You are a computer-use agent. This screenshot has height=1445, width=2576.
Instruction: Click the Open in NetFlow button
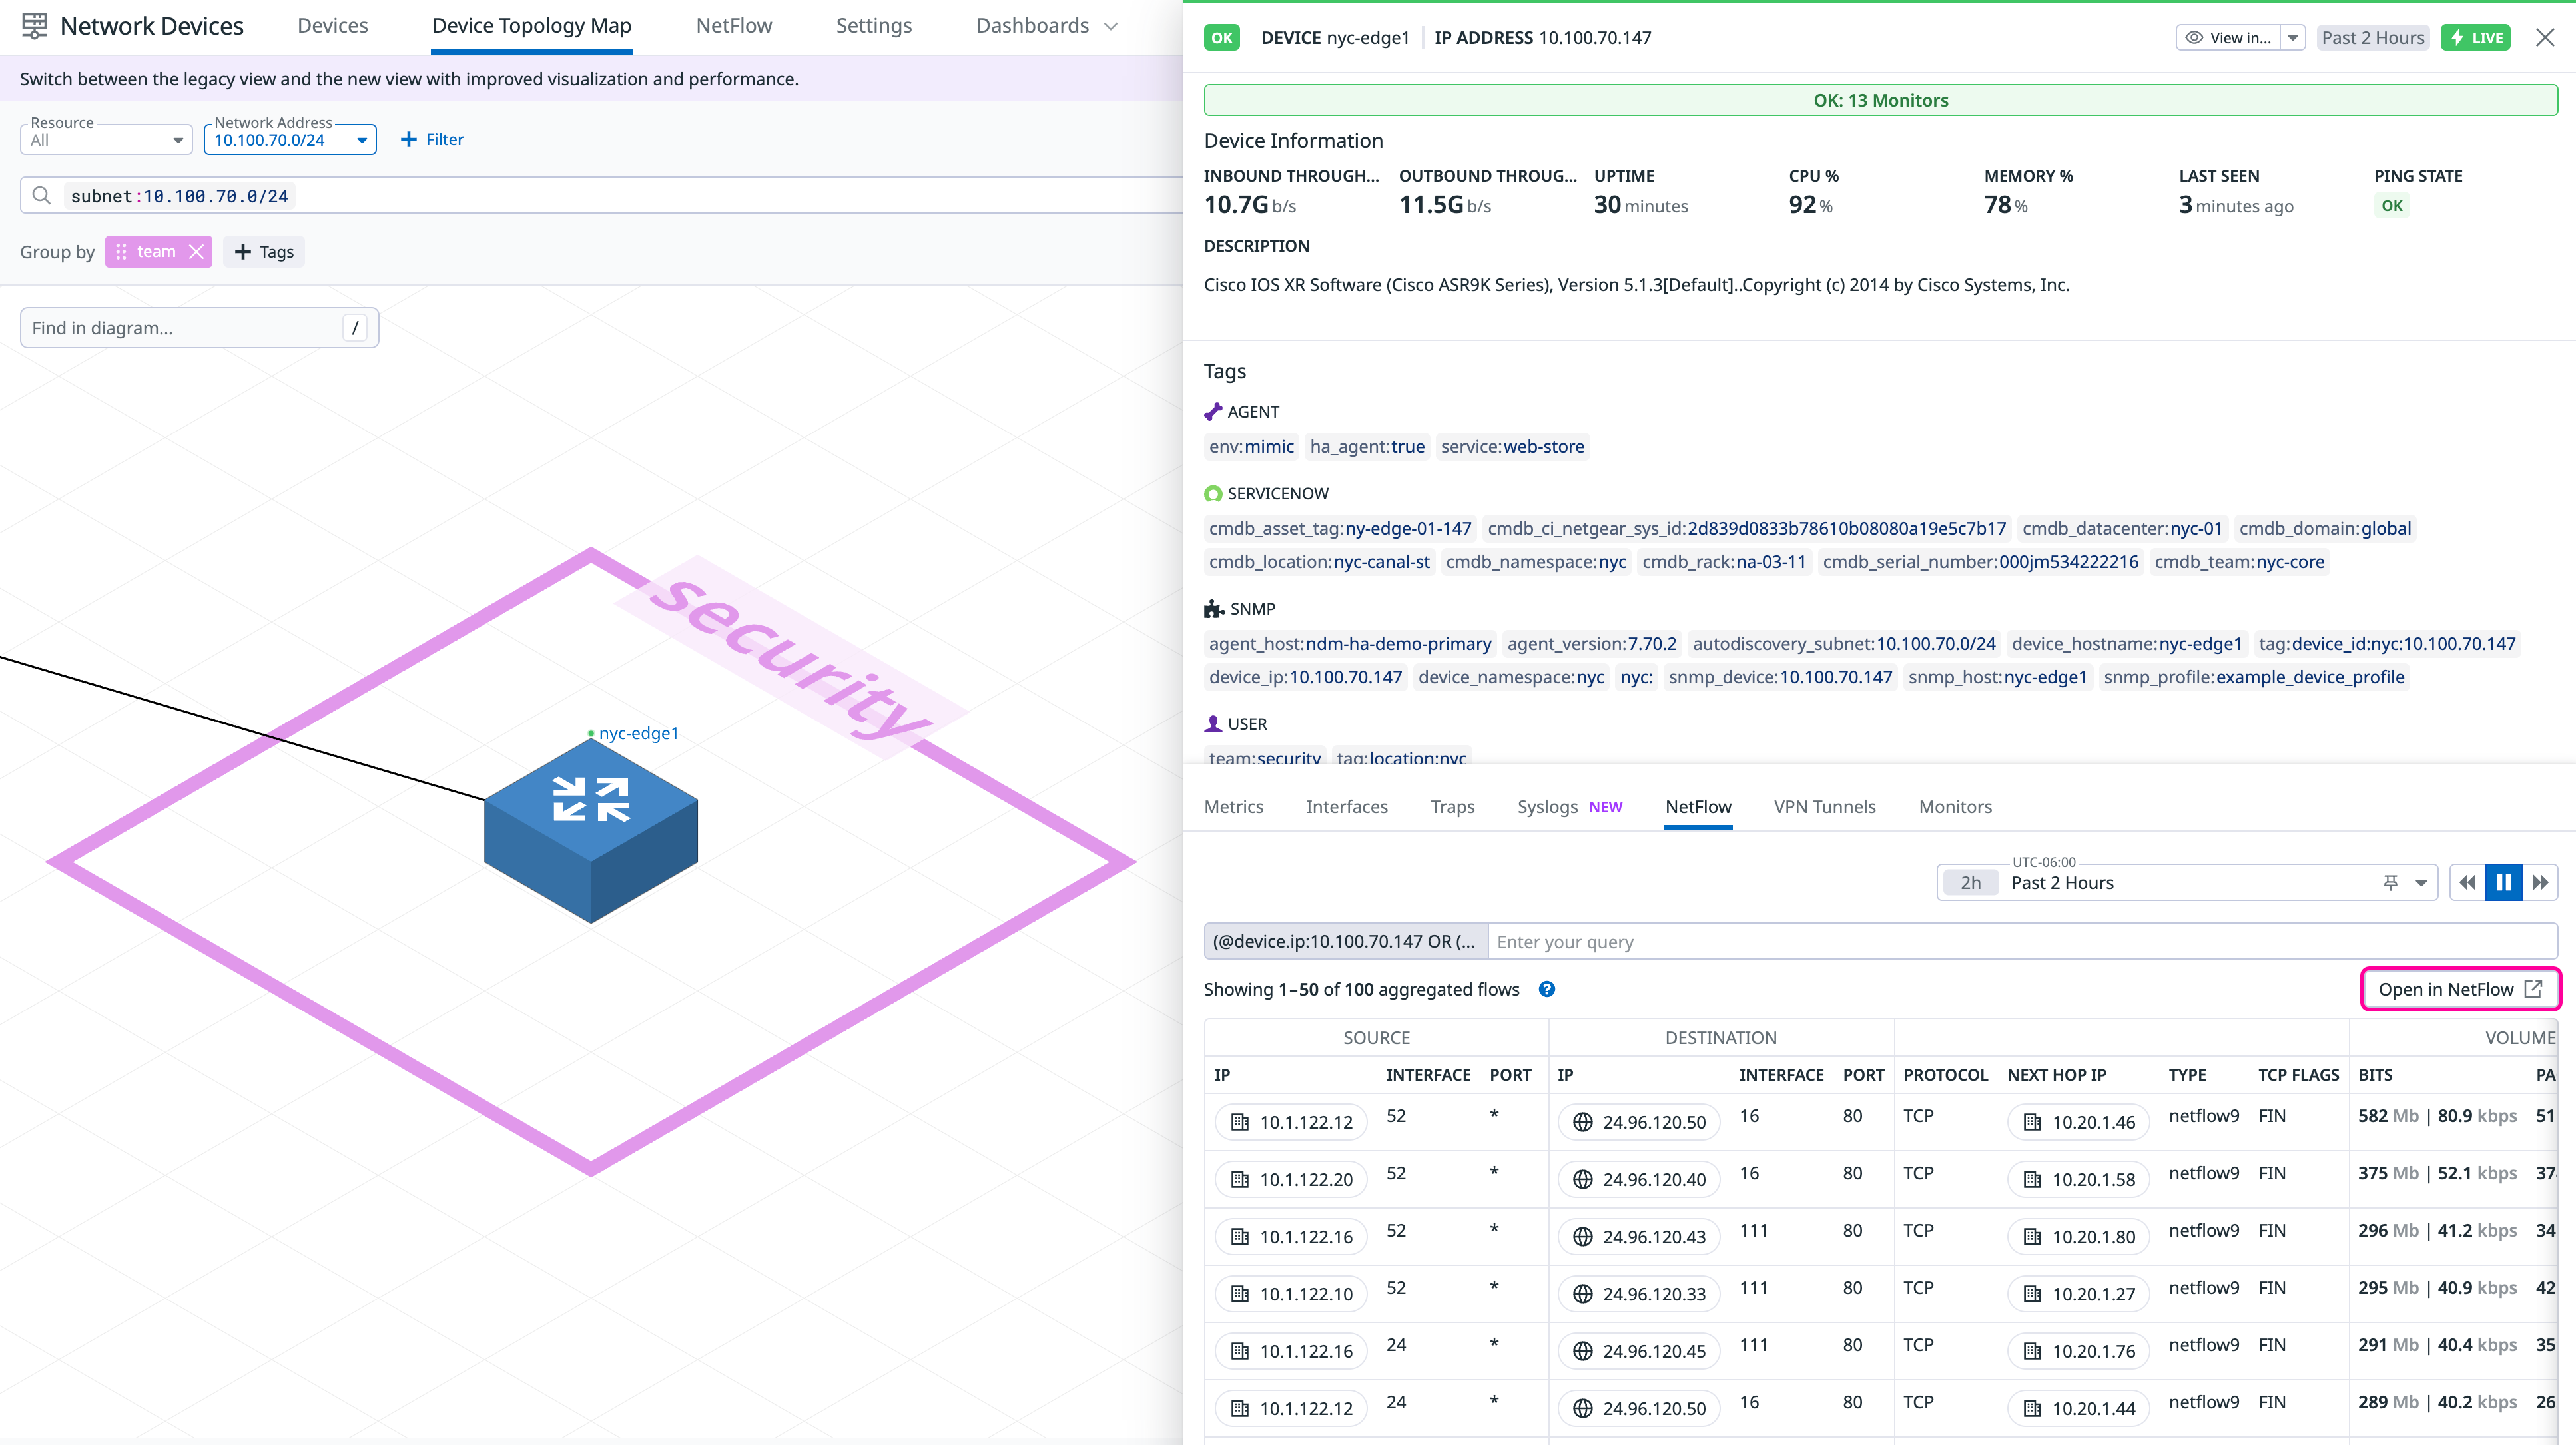tap(2459, 989)
